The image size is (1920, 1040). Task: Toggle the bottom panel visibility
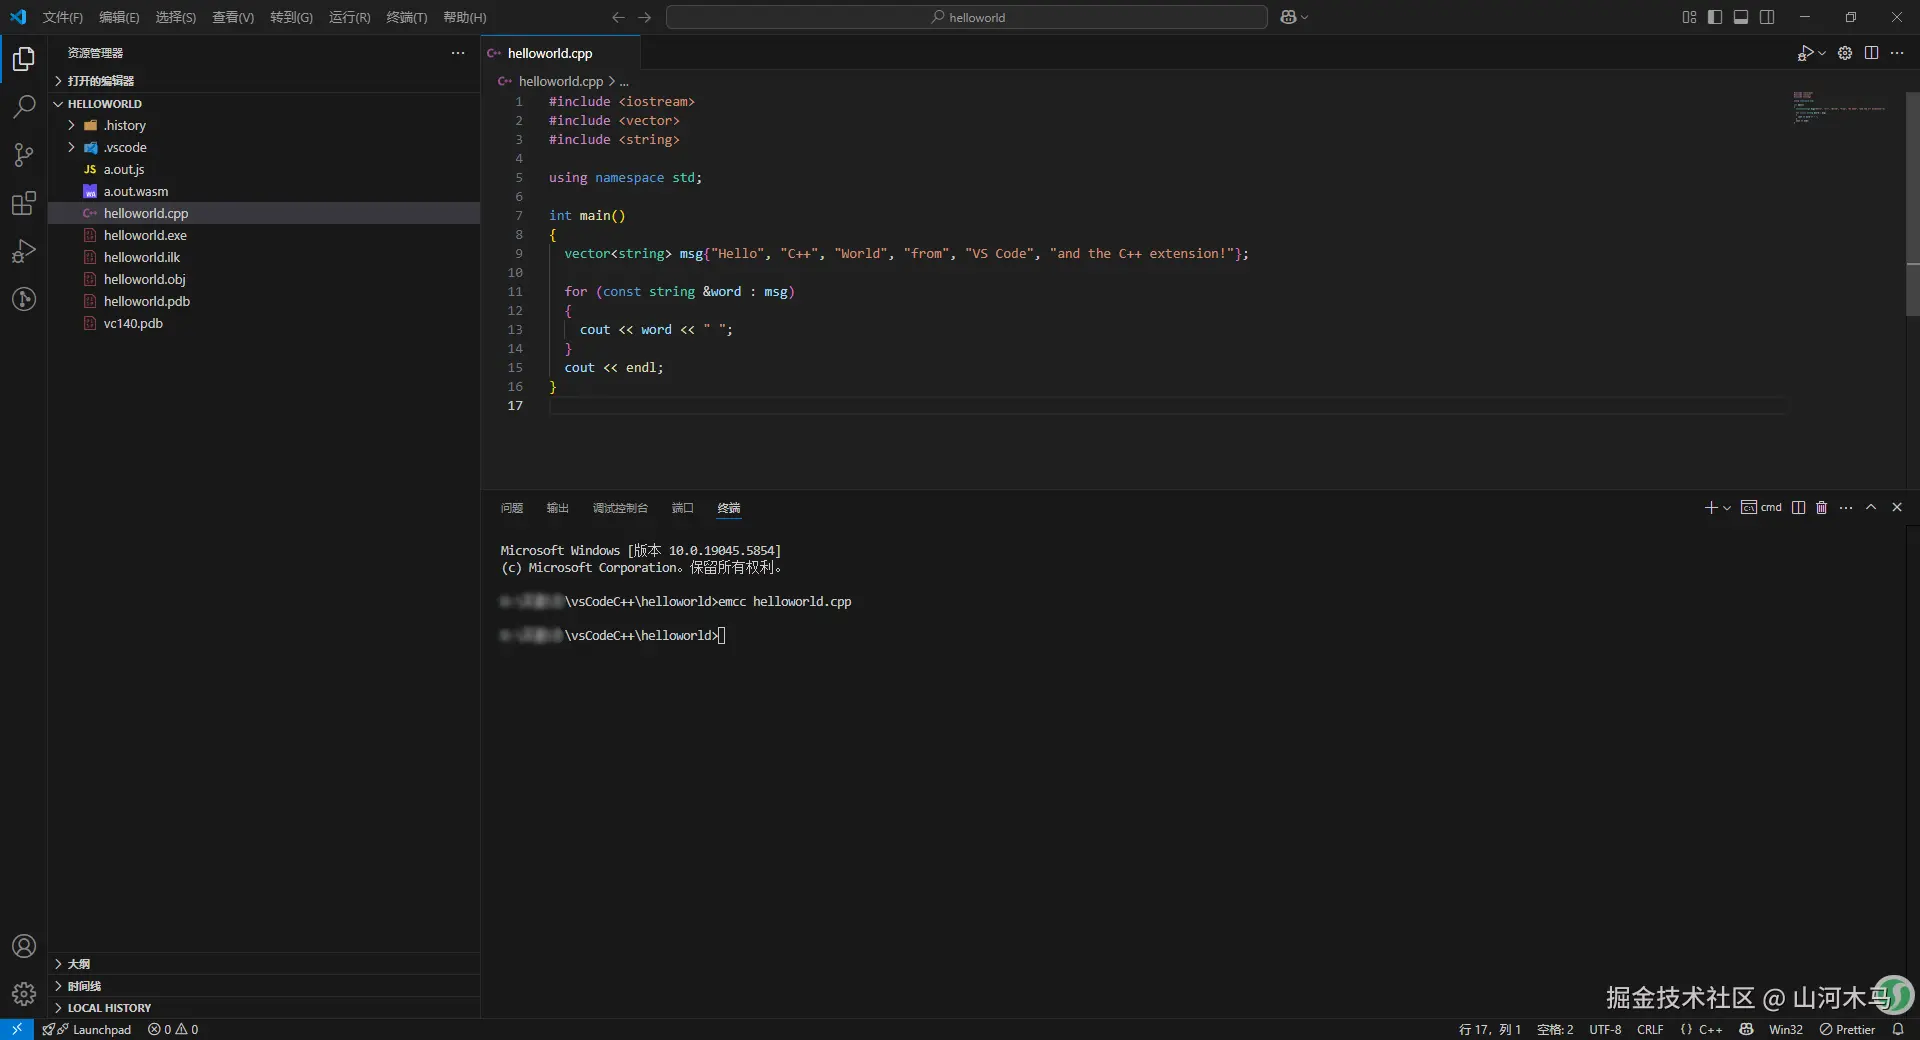1741,17
